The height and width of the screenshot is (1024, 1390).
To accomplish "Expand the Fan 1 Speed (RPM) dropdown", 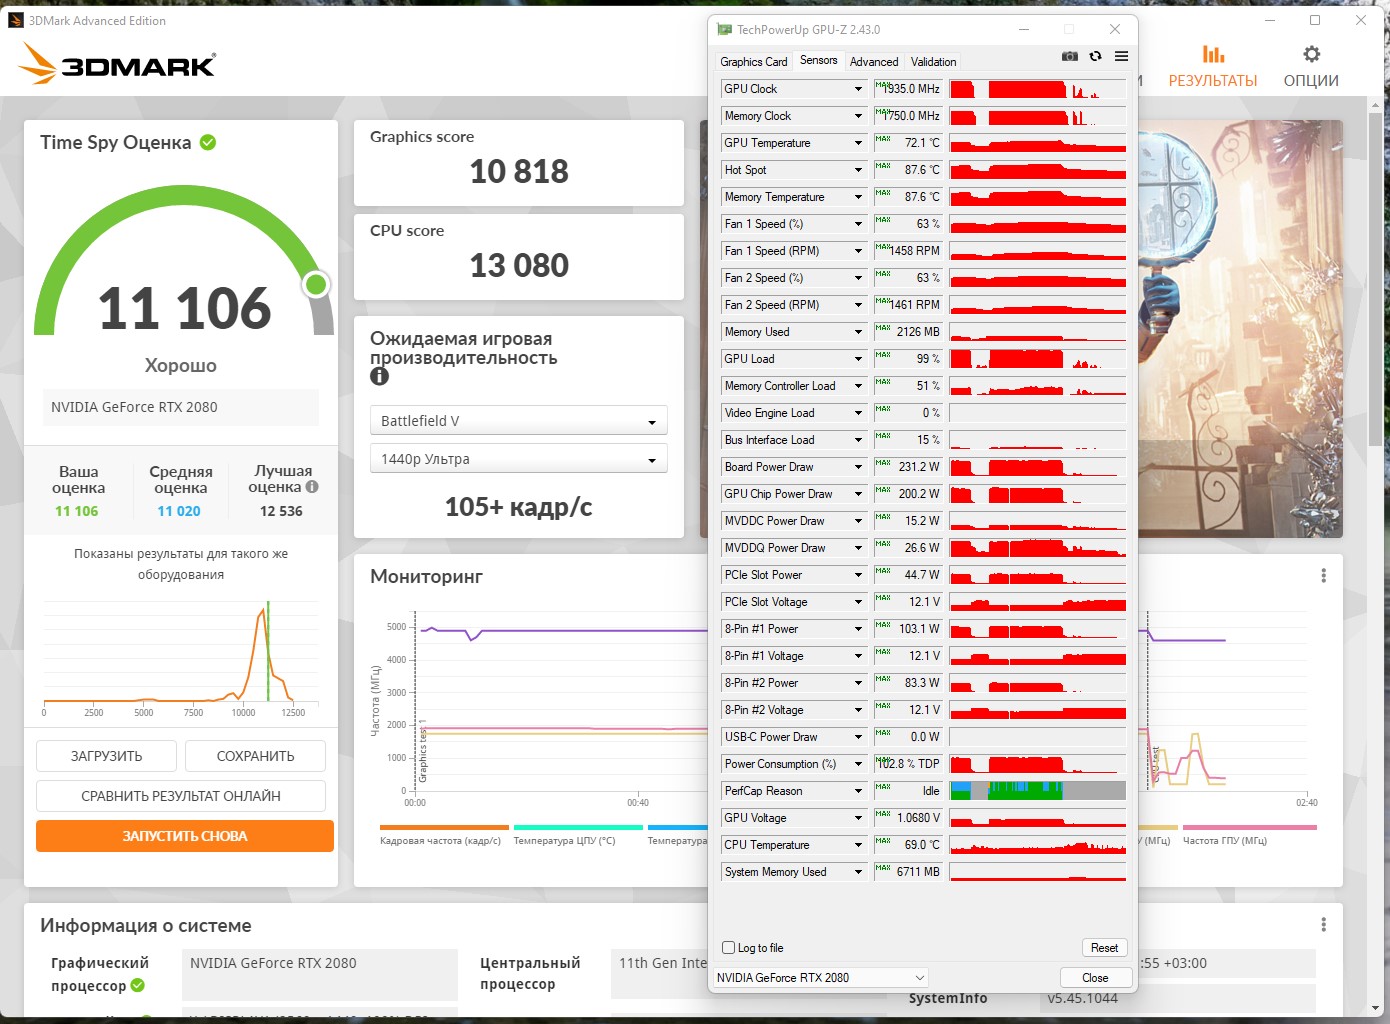I will (858, 251).
